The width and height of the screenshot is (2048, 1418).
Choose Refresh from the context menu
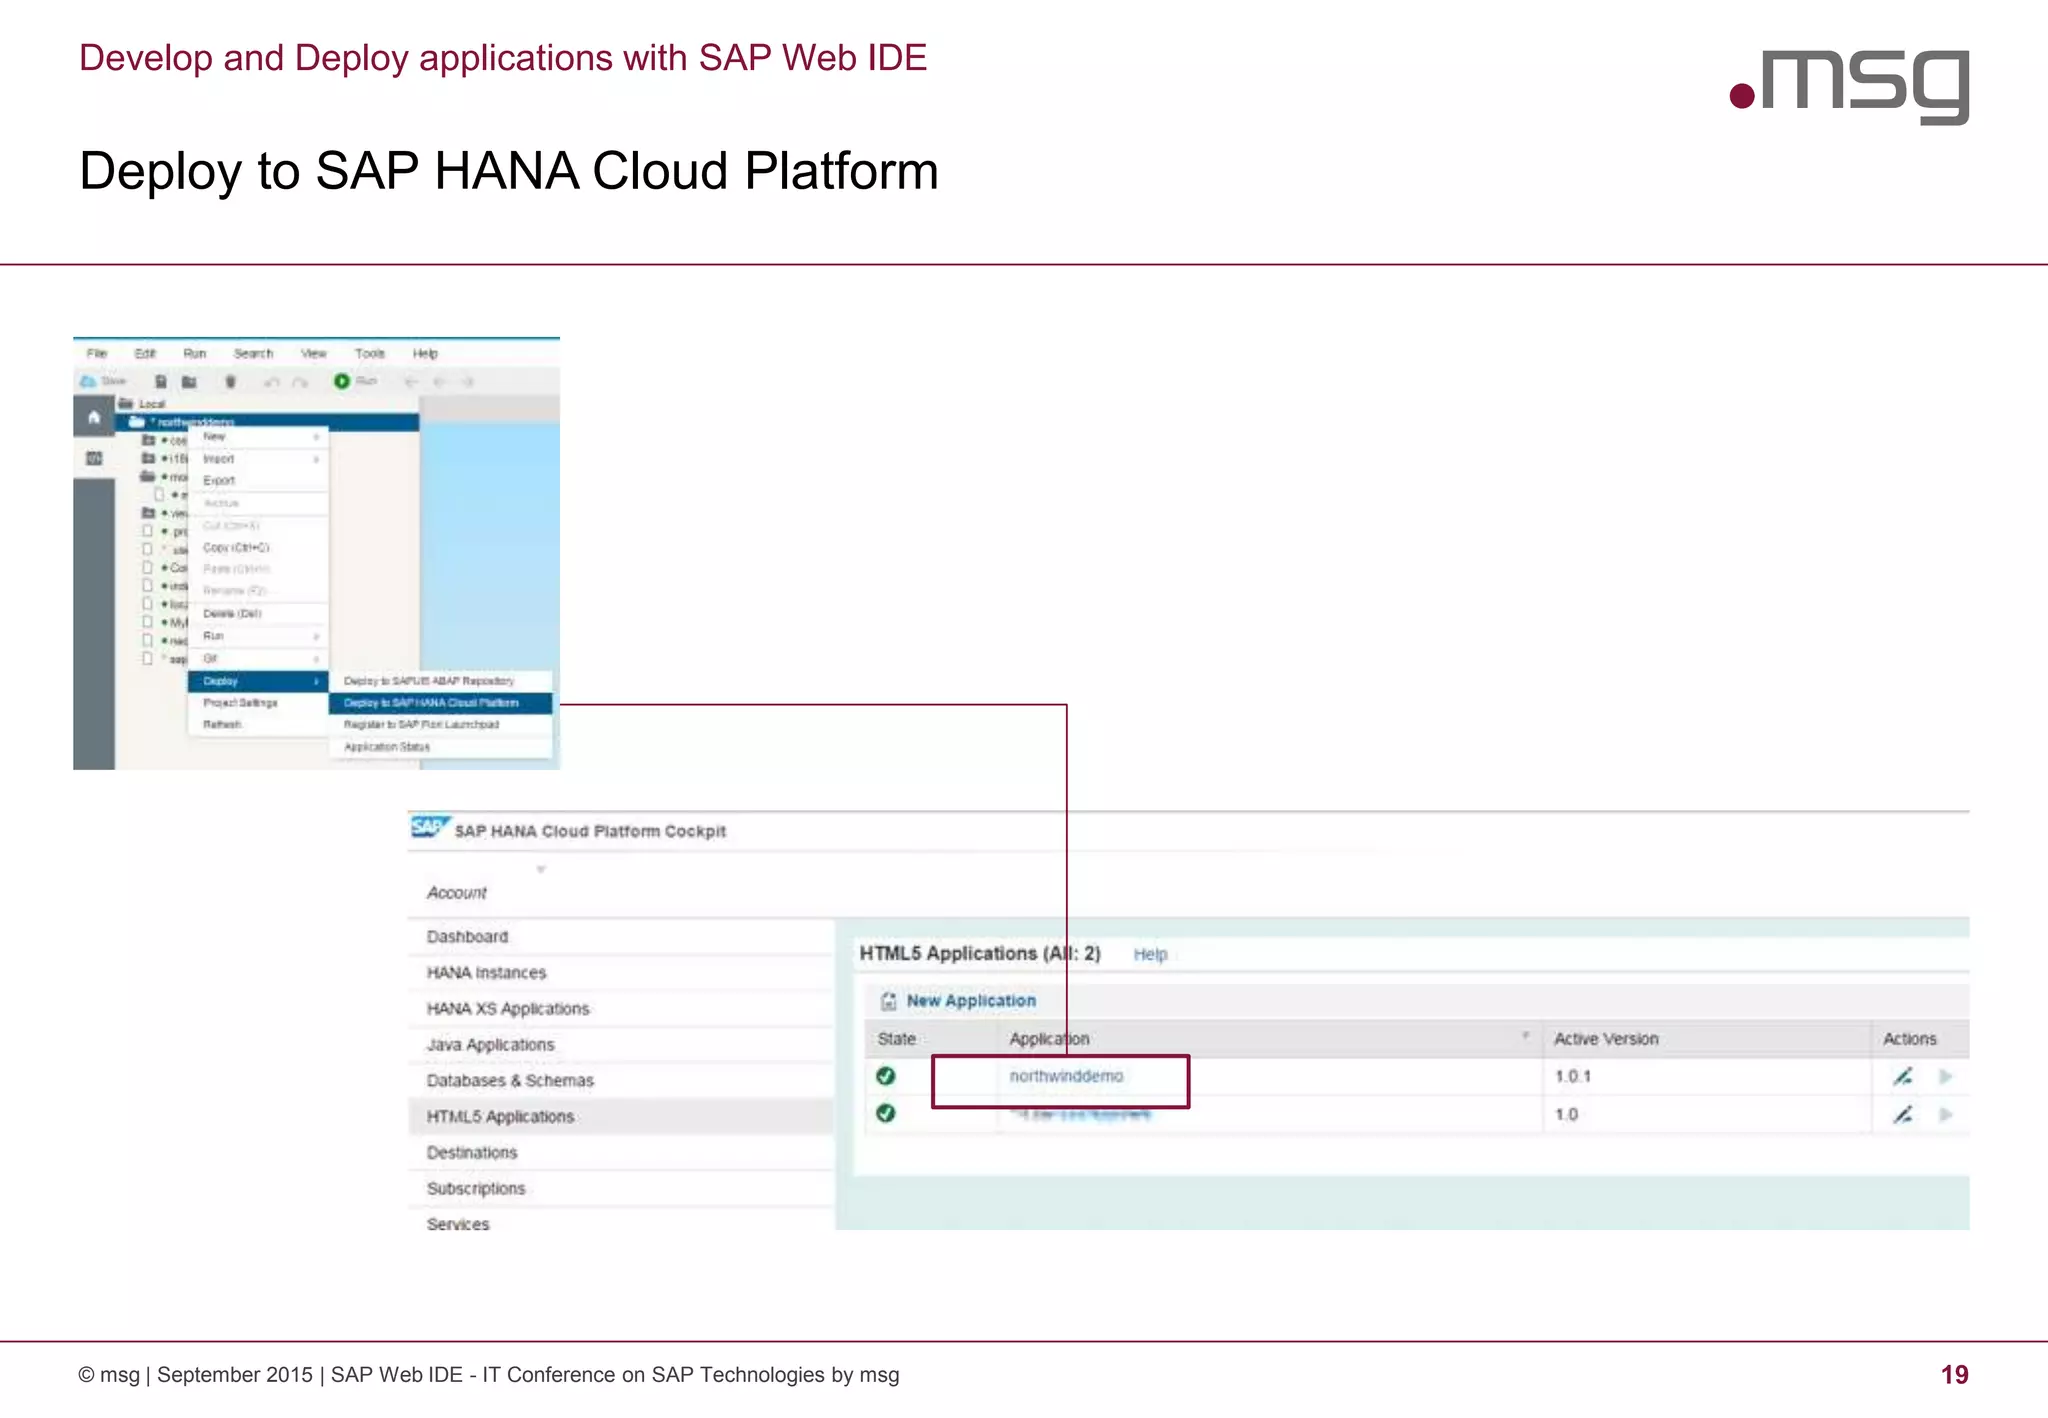pos(259,725)
